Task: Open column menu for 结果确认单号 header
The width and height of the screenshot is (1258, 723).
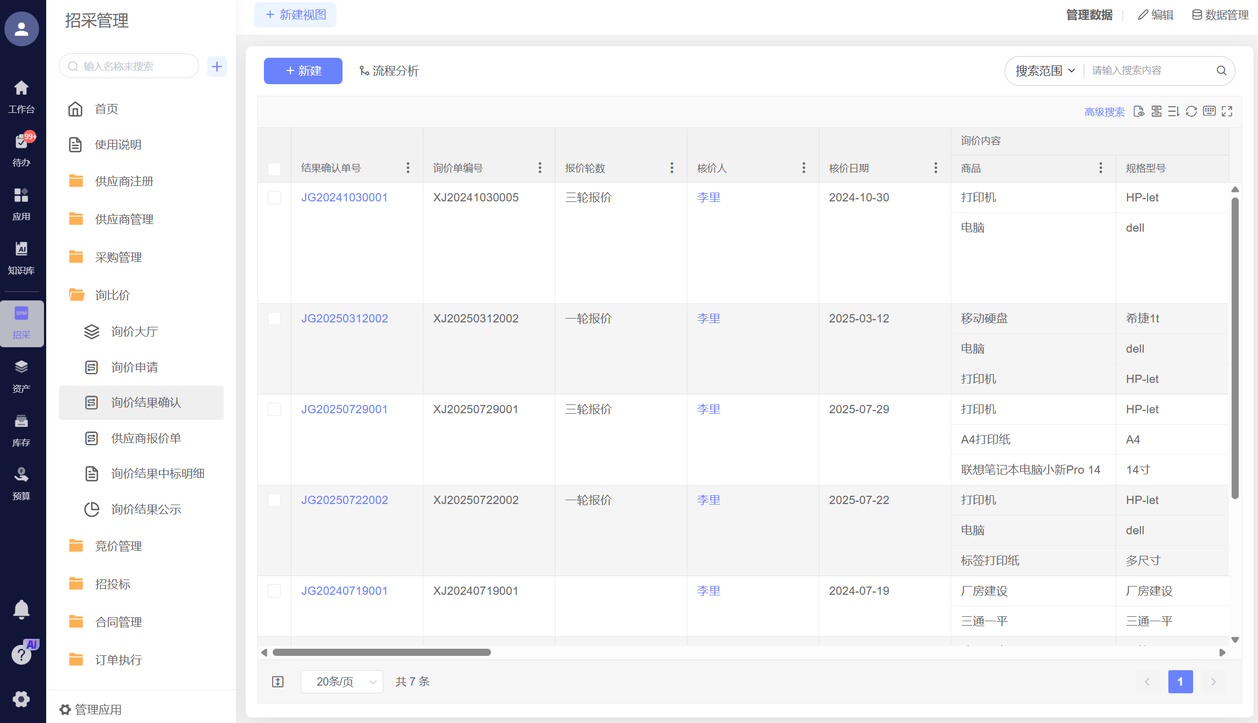Action: 408,168
